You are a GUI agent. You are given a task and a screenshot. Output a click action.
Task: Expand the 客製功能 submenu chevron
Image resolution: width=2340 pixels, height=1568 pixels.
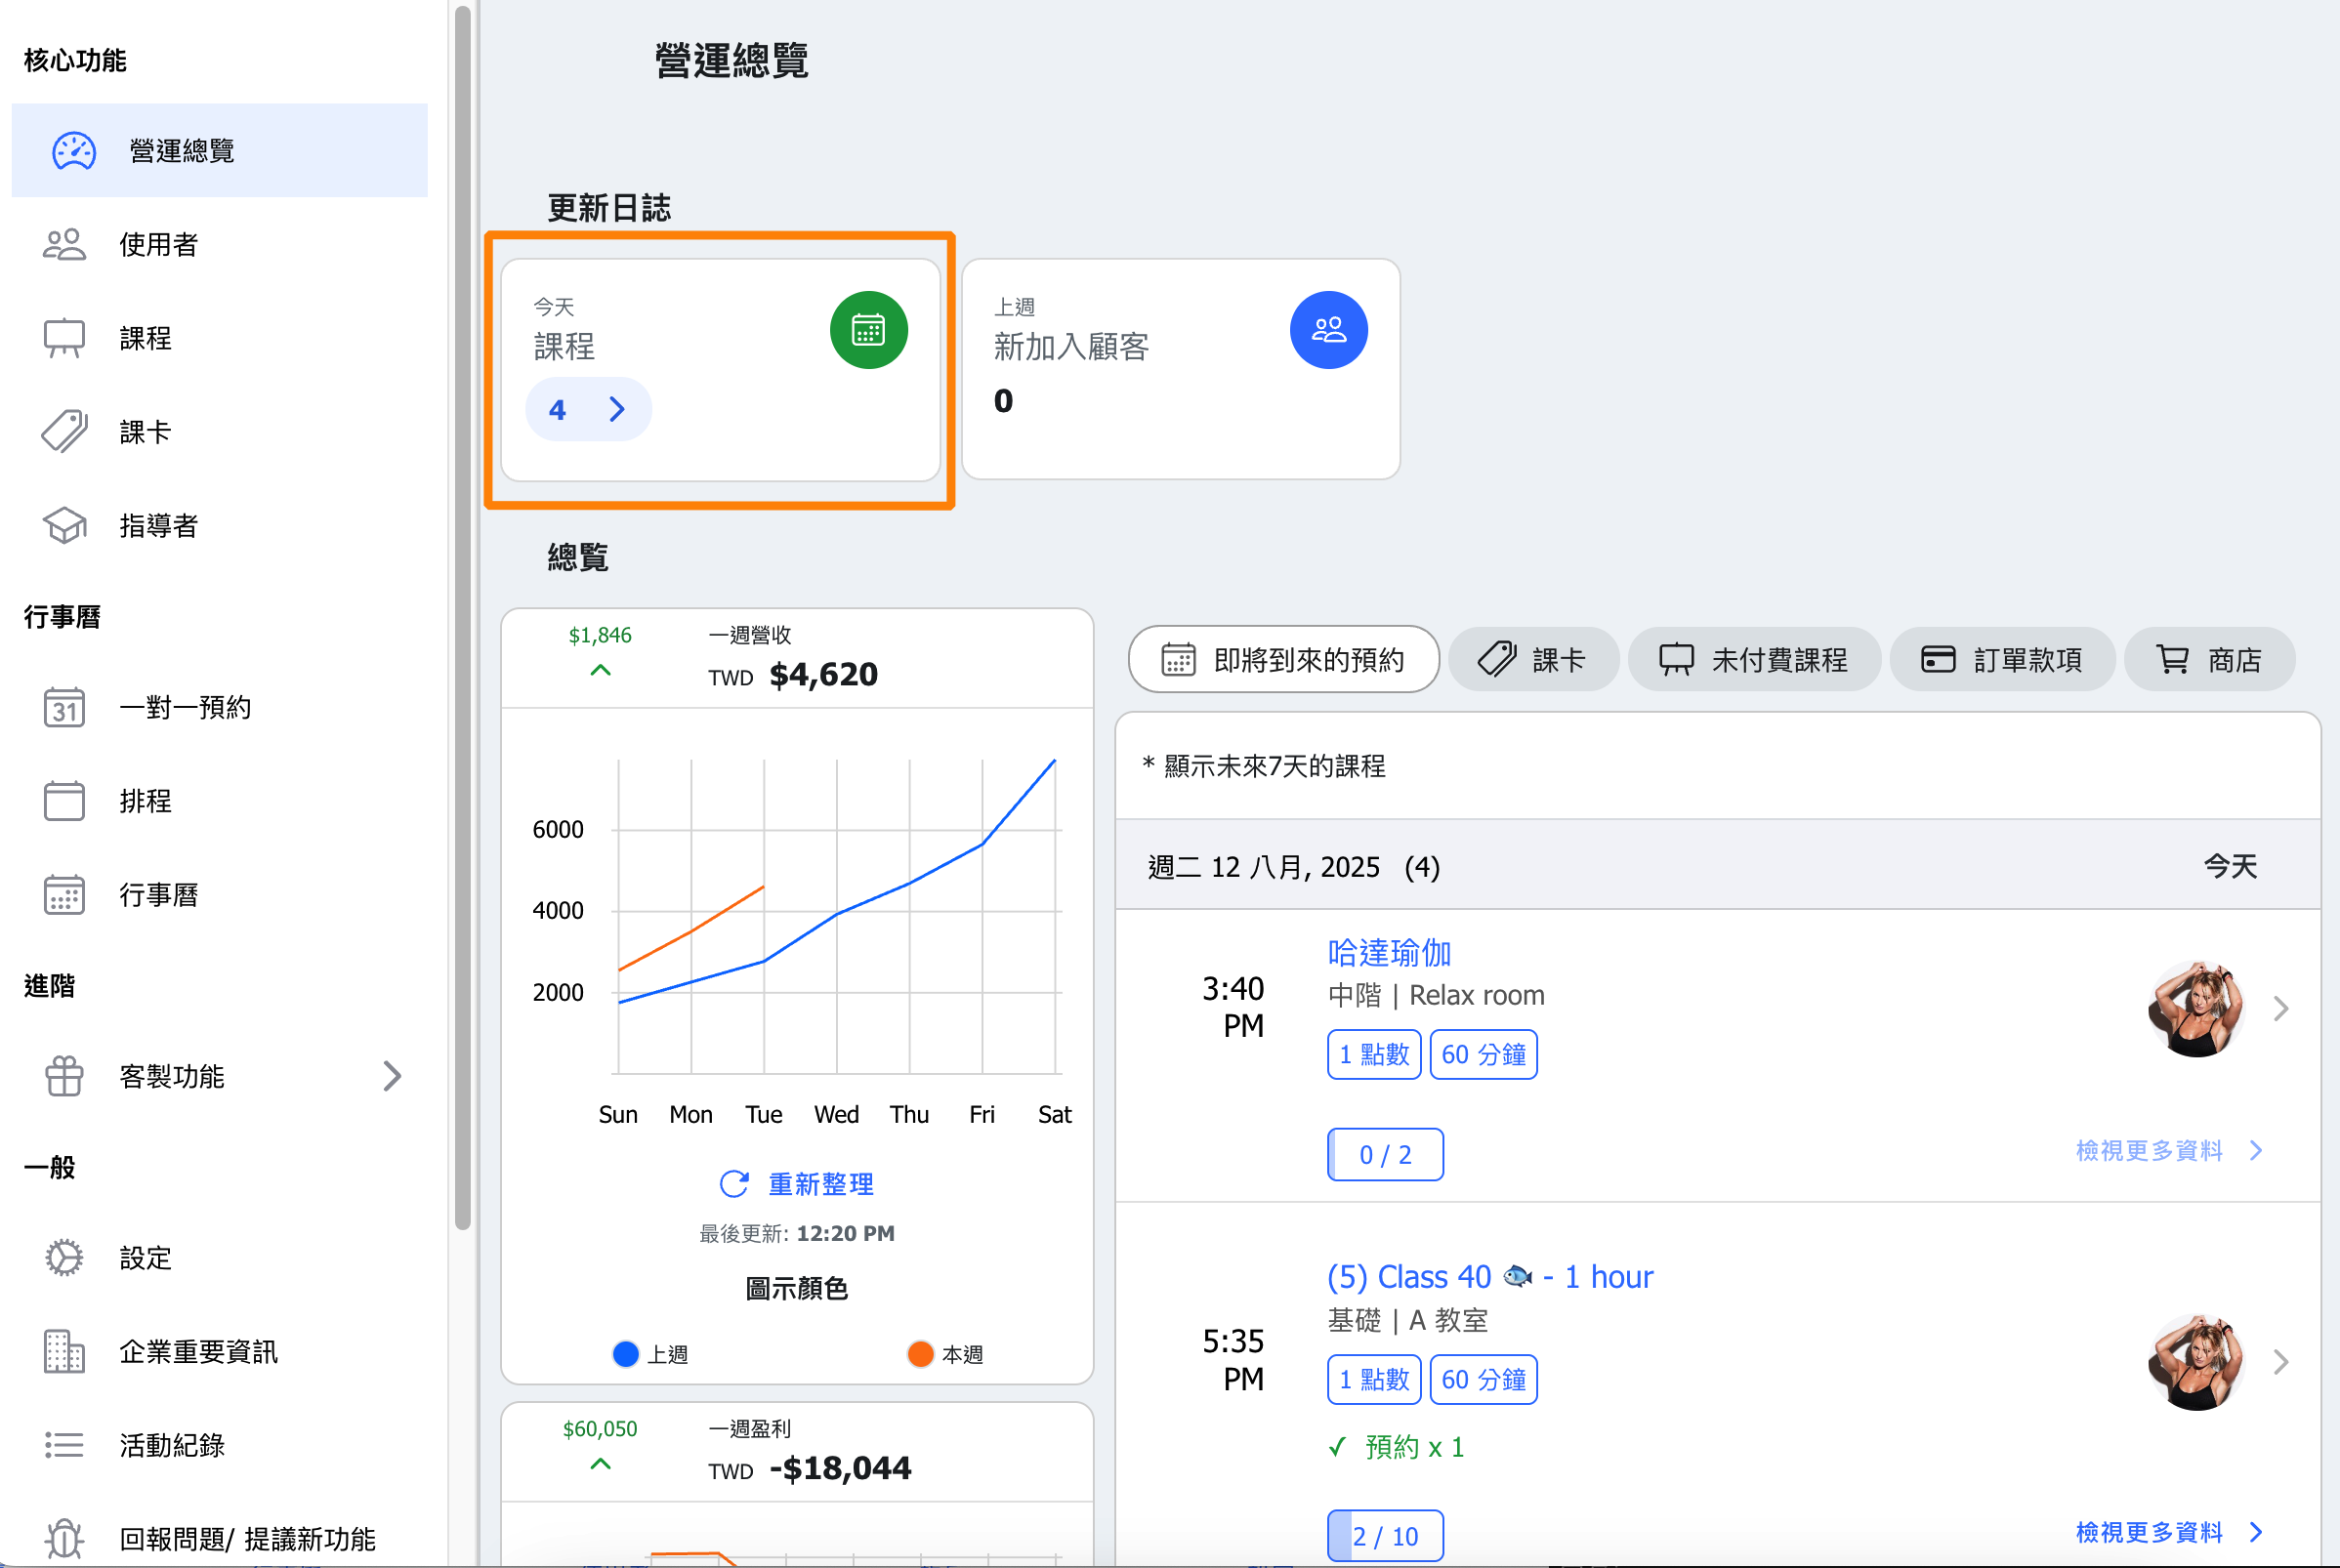(x=392, y=1076)
